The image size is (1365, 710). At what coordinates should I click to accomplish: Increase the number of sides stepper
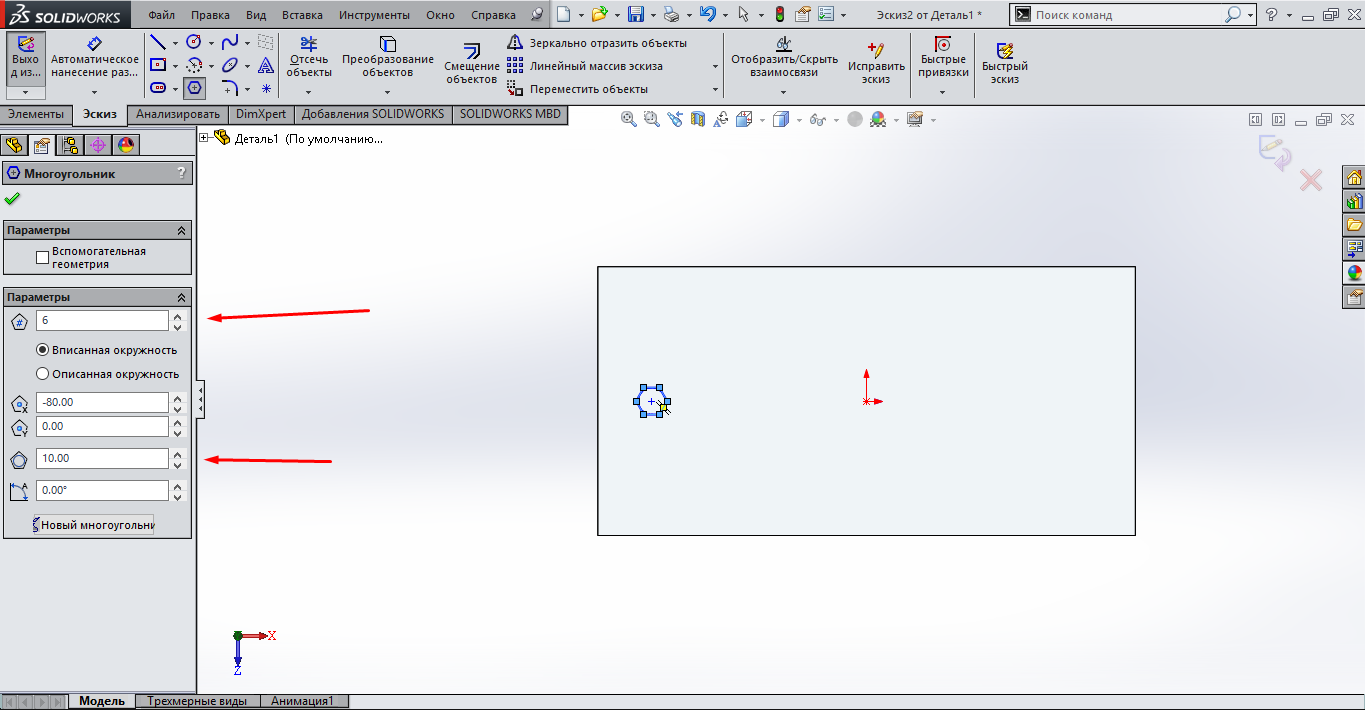[178, 315]
